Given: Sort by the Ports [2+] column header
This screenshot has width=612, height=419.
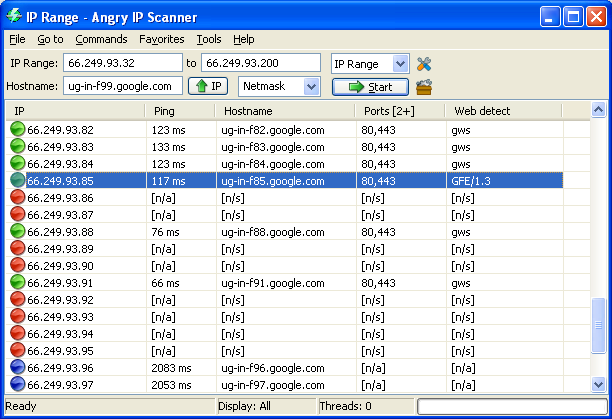Looking at the screenshot, I should point(400,111).
